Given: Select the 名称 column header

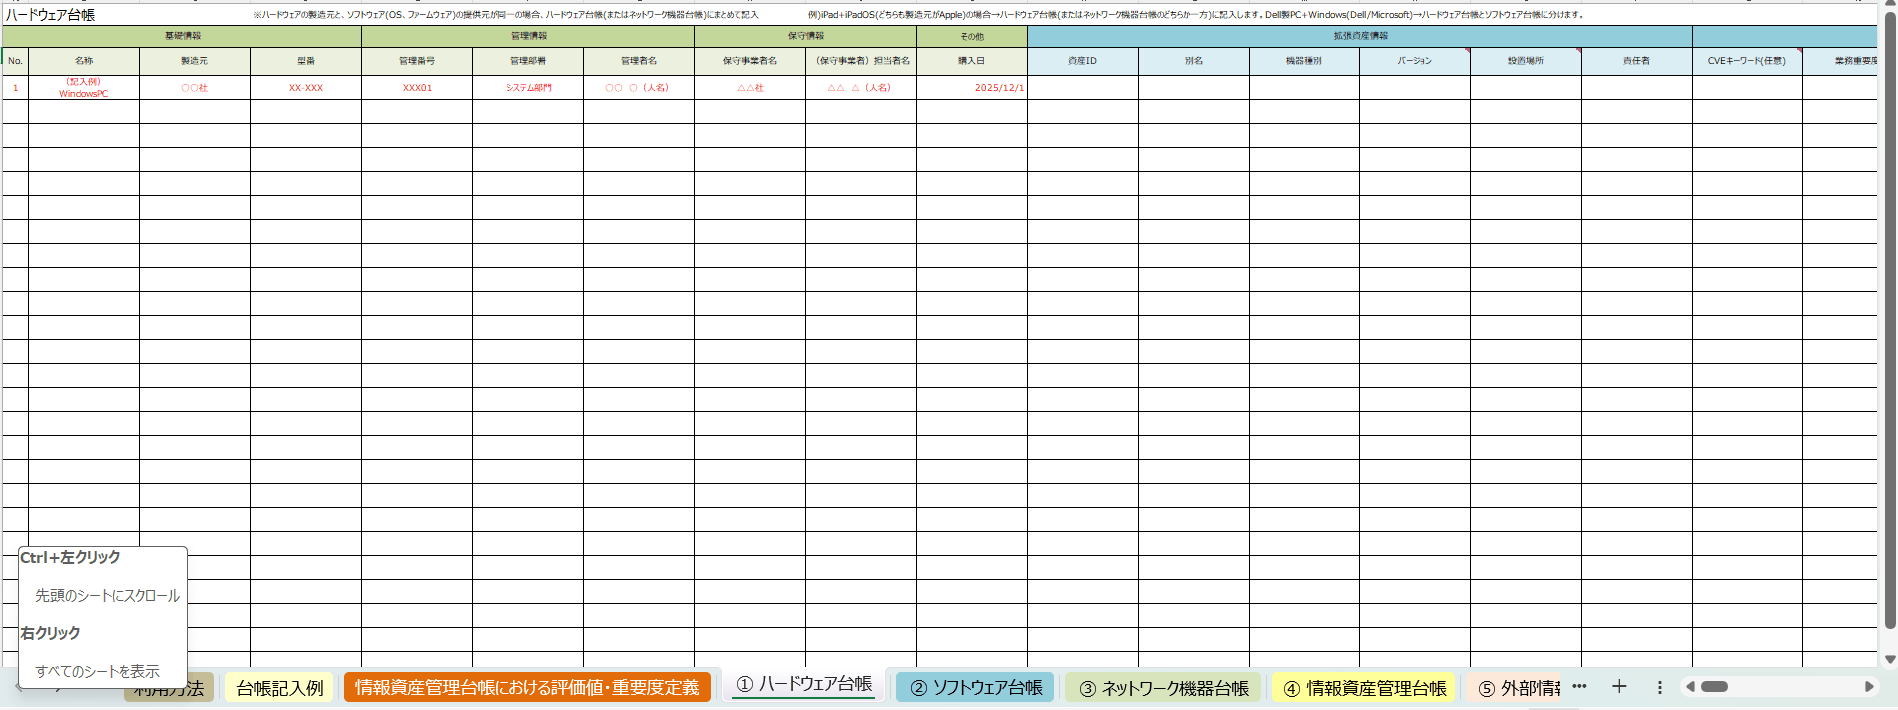Looking at the screenshot, I should point(84,61).
